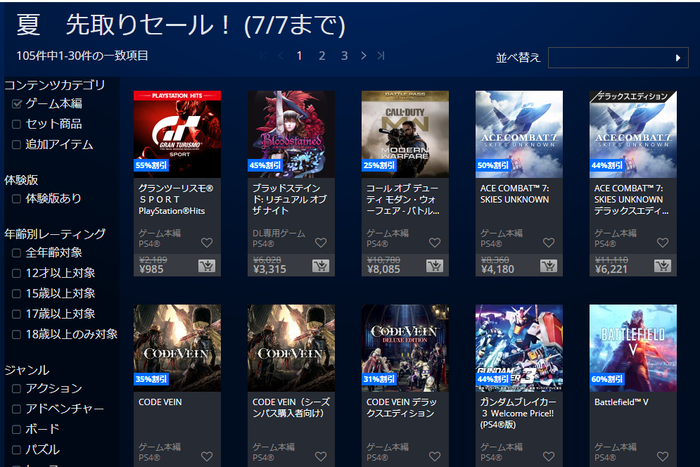Open the Battlefield V cover thumbnail
Image resolution: width=700 pixels, height=467 pixels.
pyautogui.click(x=633, y=348)
